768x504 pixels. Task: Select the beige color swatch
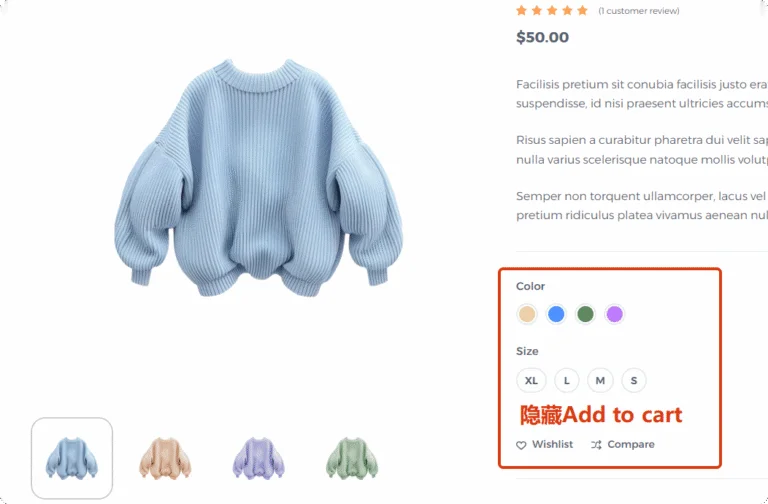pos(527,314)
